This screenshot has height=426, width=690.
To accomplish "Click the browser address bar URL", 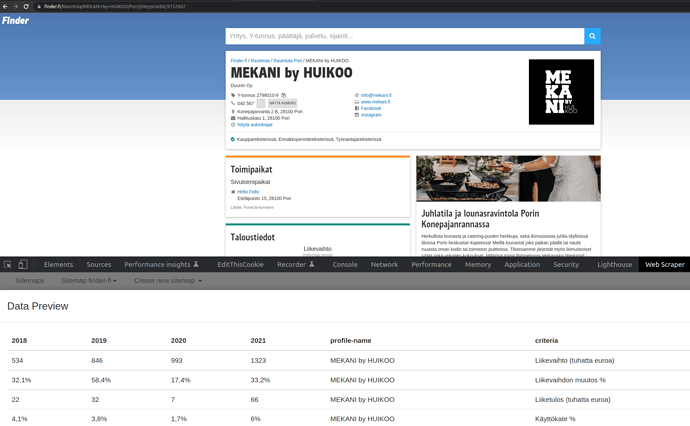I will (x=114, y=7).
